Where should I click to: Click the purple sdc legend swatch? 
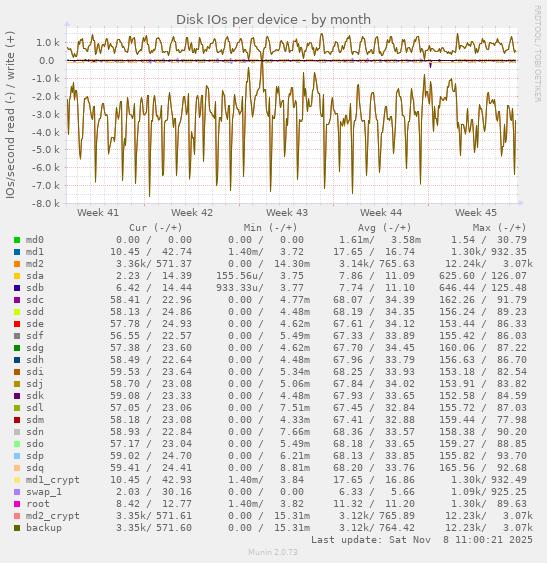(x=17, y=300)
